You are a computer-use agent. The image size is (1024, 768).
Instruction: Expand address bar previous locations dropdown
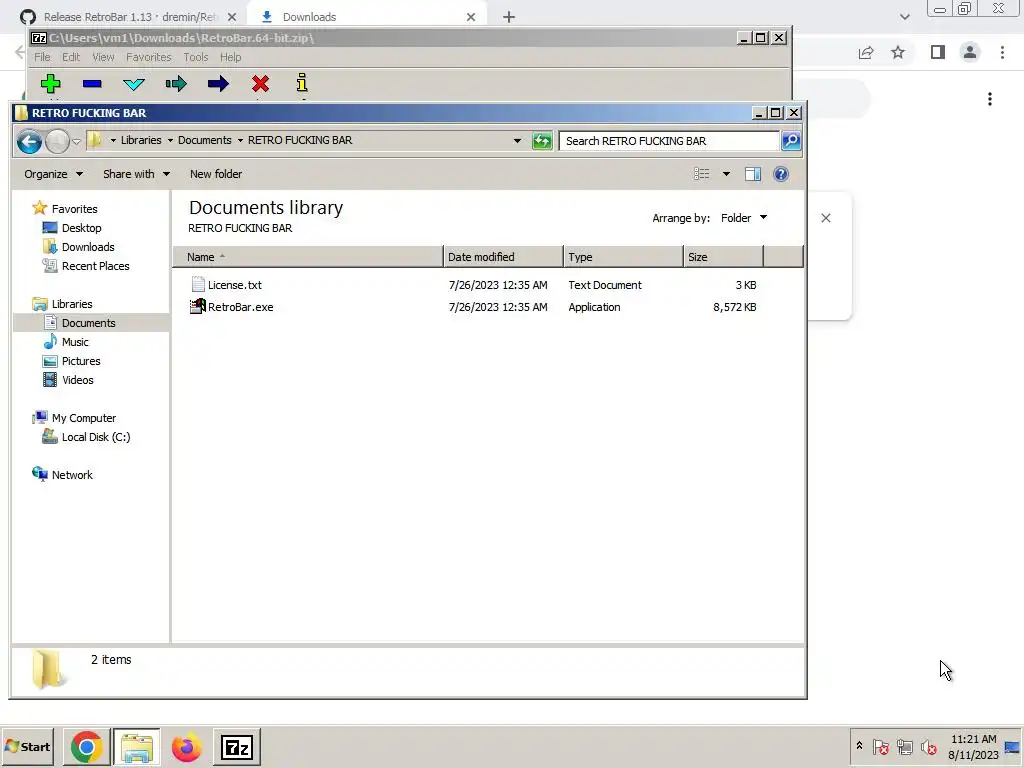pos(517,140)
